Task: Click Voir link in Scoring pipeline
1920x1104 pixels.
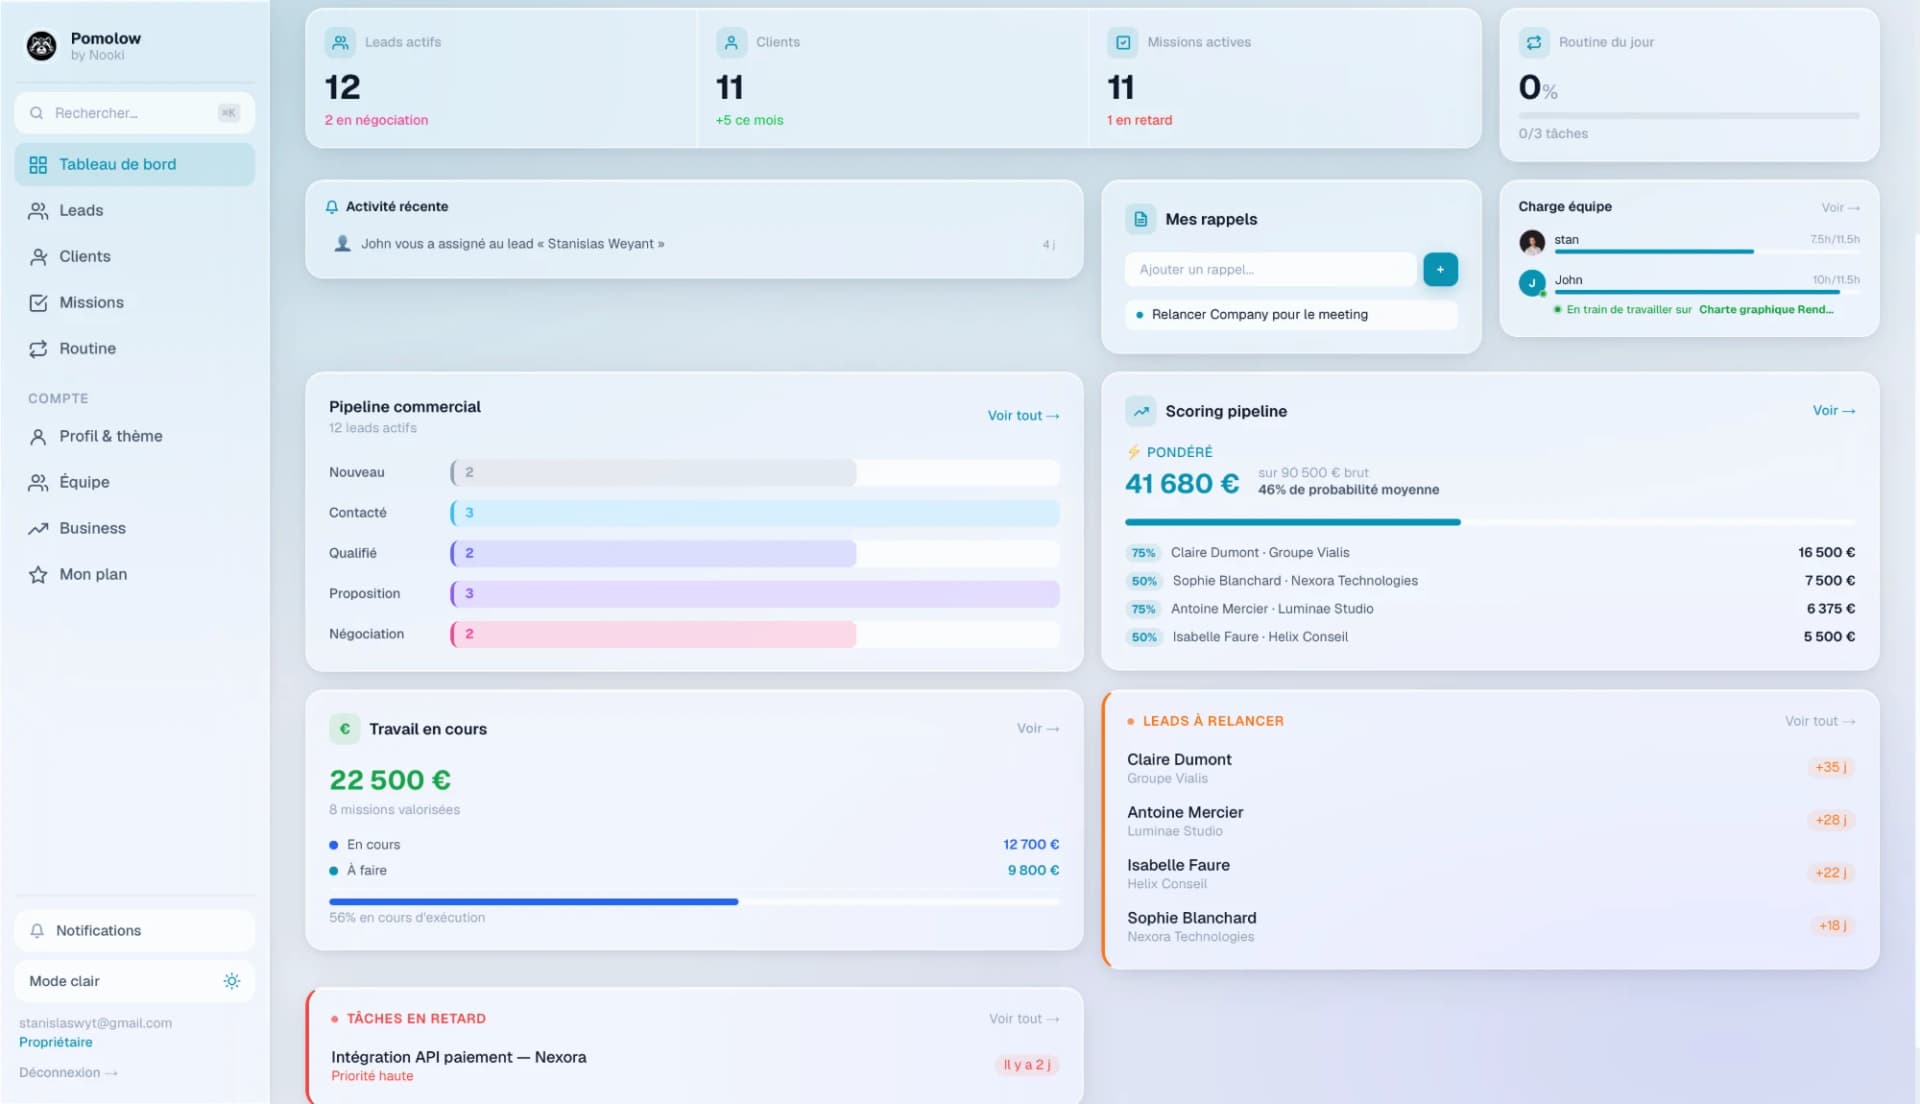Action: tap(1834, 411)
